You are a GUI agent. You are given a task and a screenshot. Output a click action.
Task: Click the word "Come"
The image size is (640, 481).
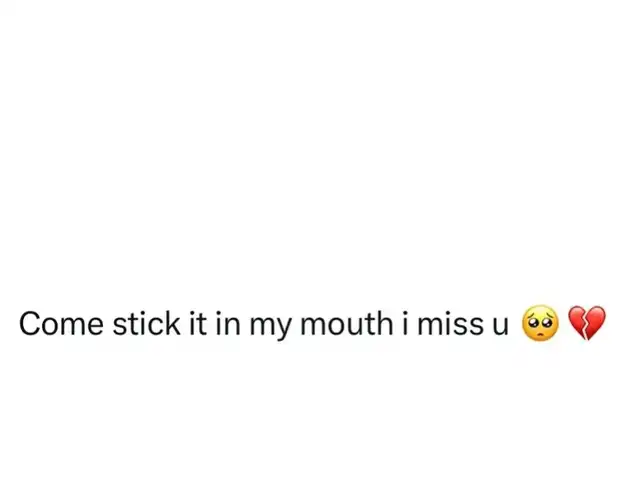tap(61, 324)
